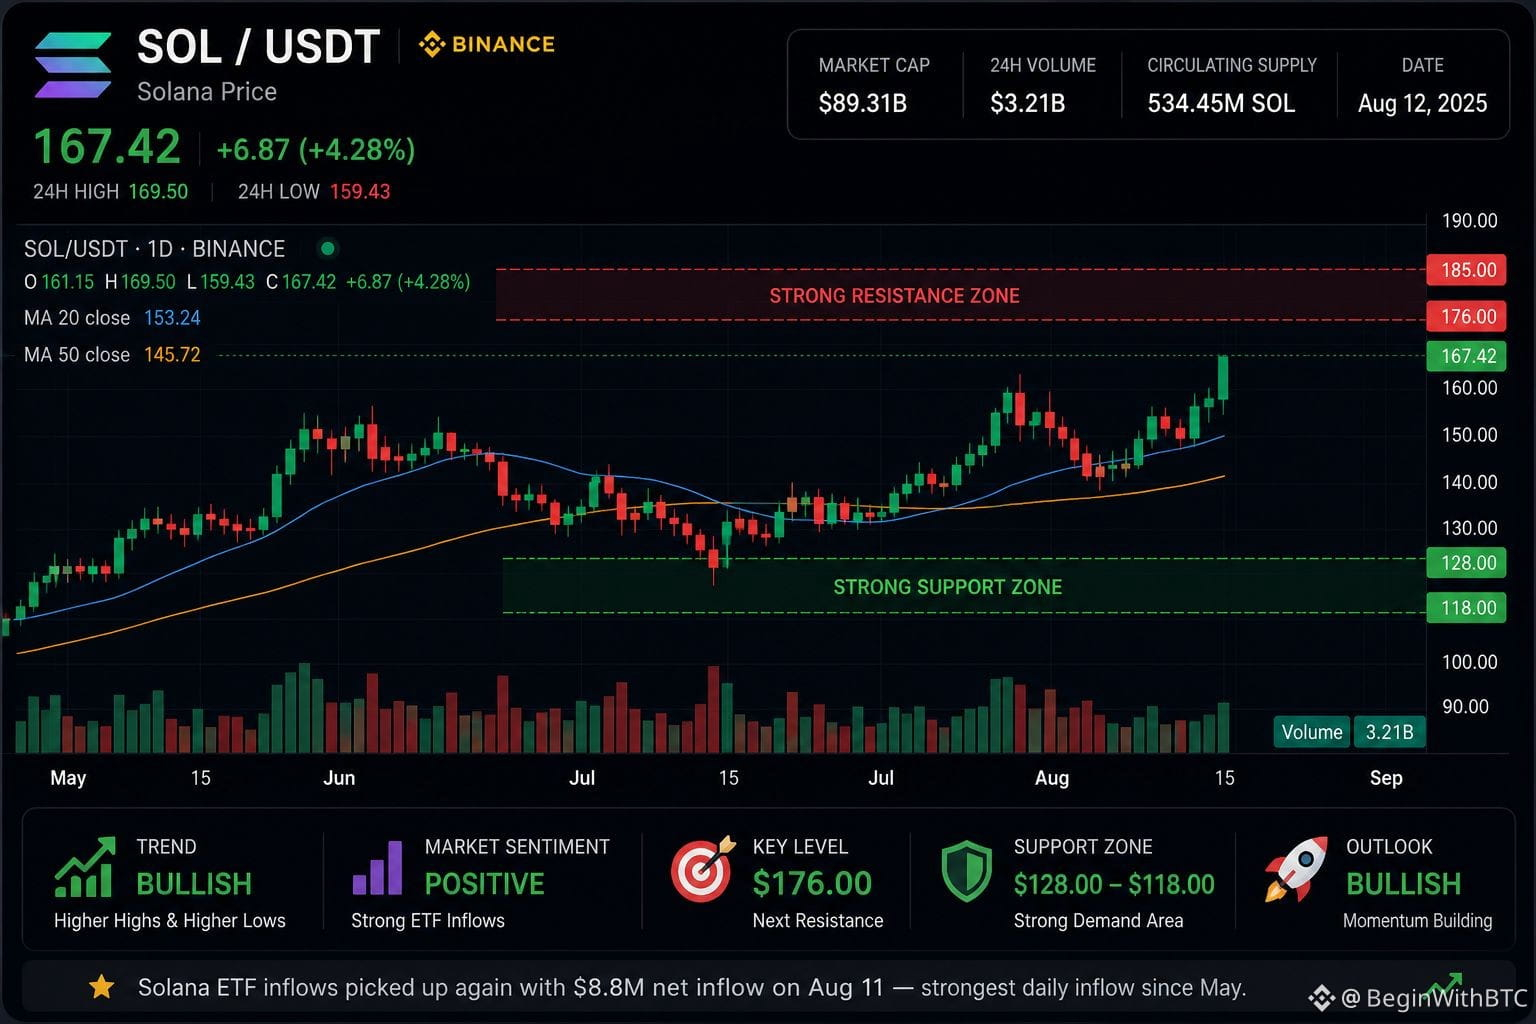Viewport: 1536px width, 1024px height.
Task: Click the 24H HIGH 169.50 value
Action: click(x=158, y=191)
